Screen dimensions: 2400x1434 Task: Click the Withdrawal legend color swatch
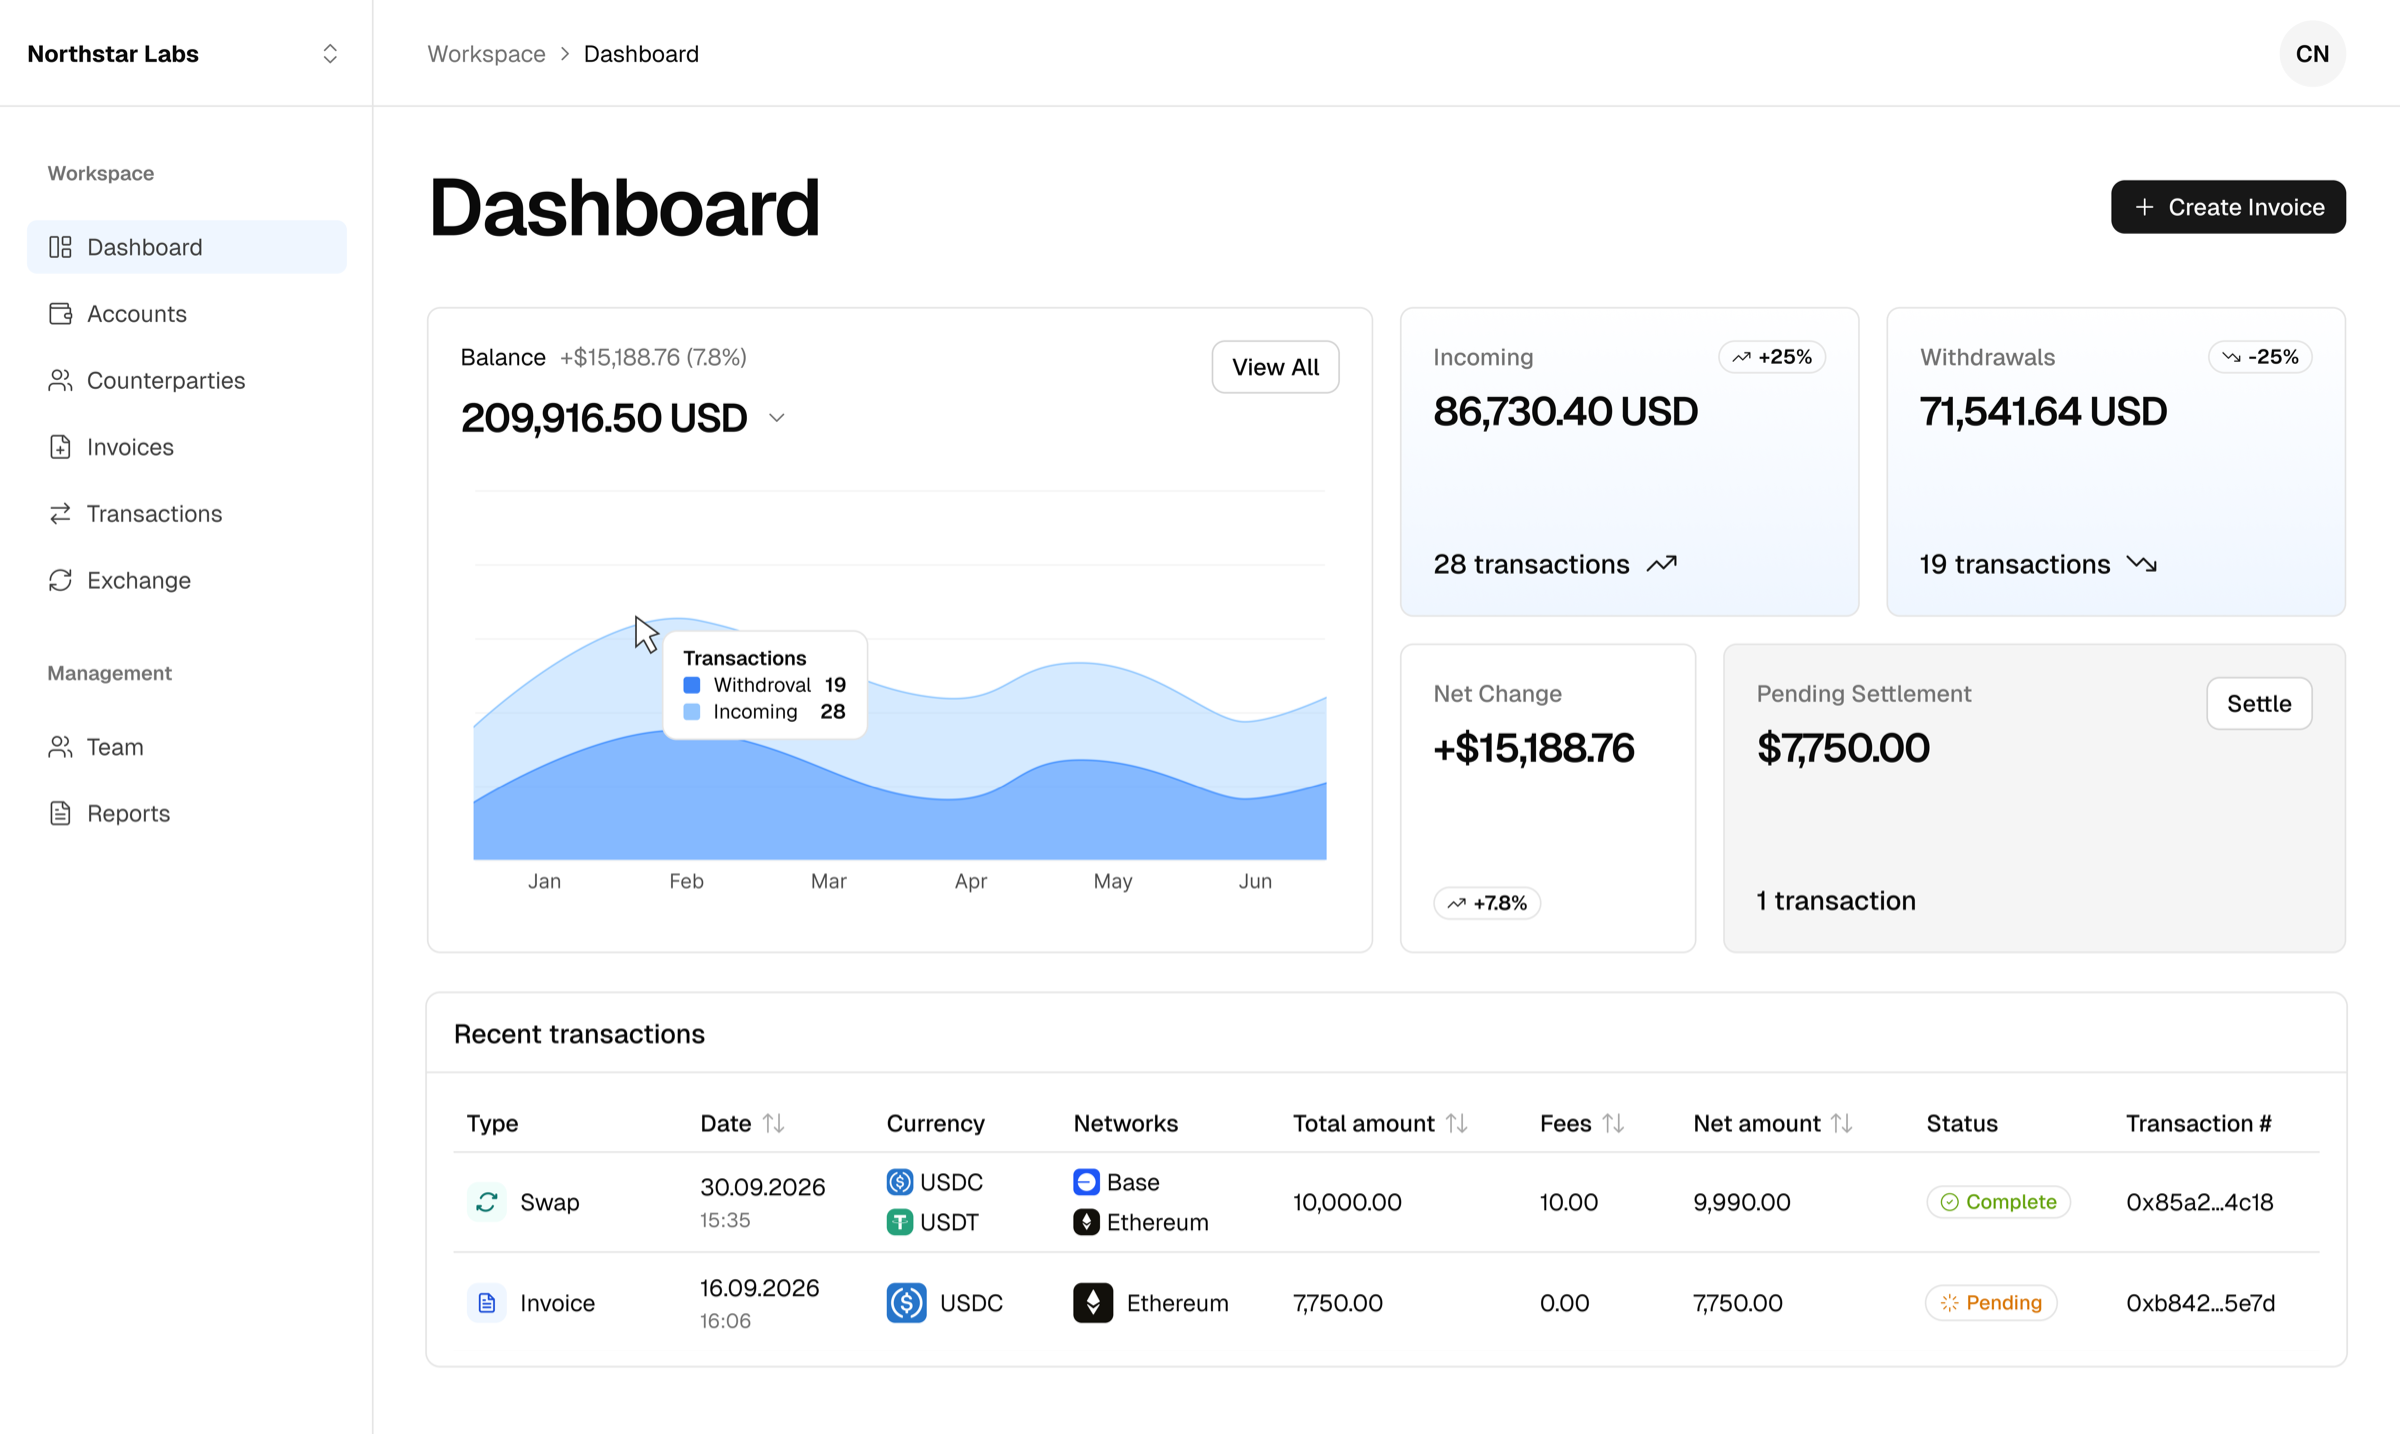pyautogui.click(x=692, y=685)
